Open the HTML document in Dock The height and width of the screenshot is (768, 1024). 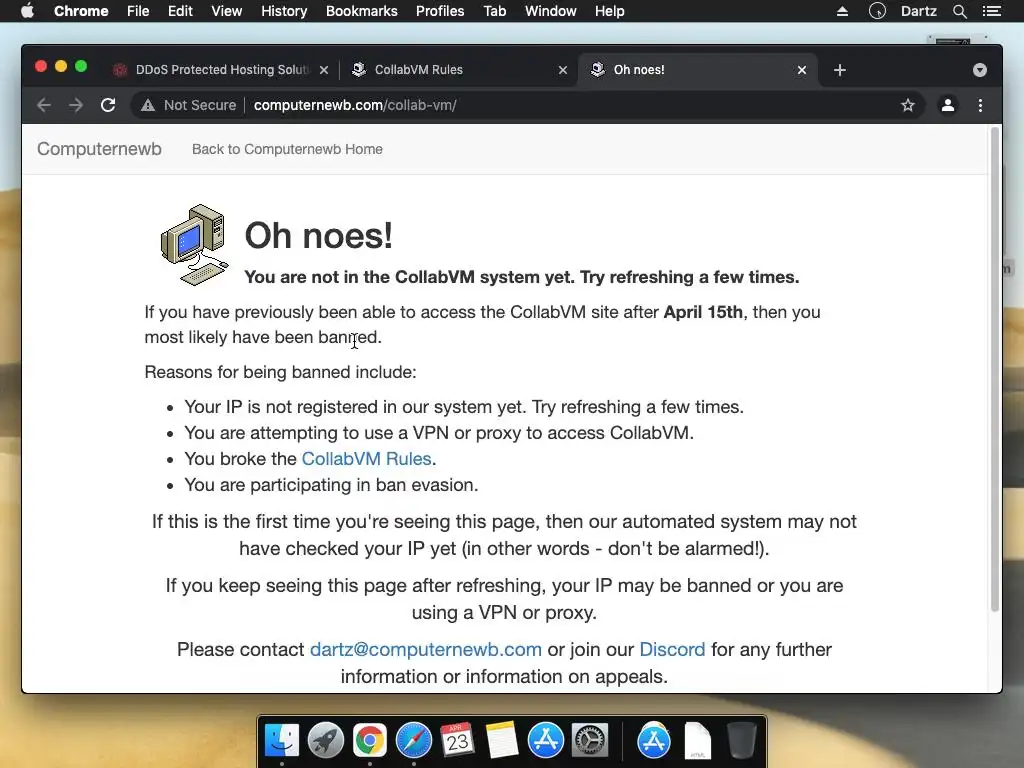(x=697, y=741)
